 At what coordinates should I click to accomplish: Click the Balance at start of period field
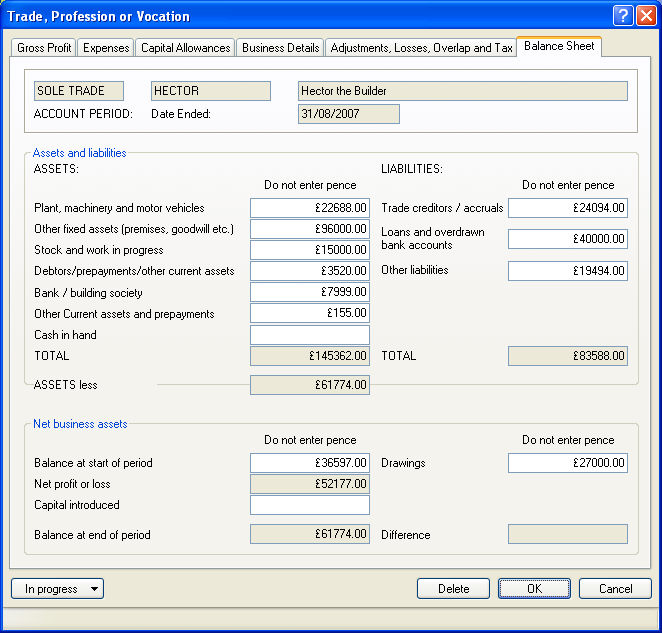coord(310,463)
